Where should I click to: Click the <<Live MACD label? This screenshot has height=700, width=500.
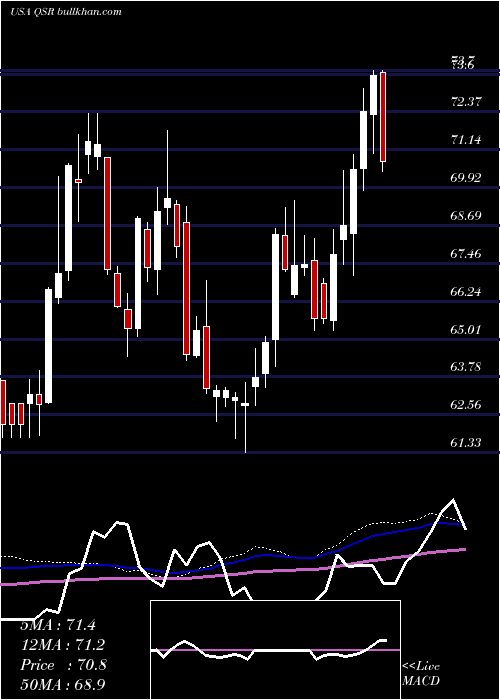point(421,673)
